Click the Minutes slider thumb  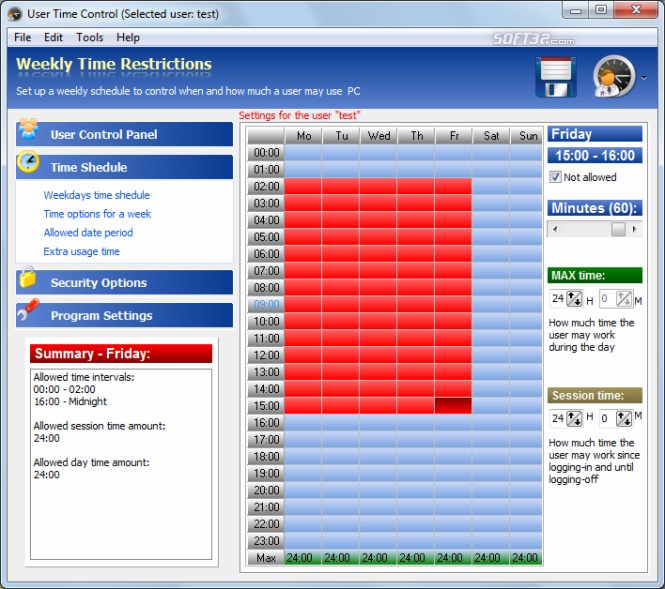tap(618, 229)
